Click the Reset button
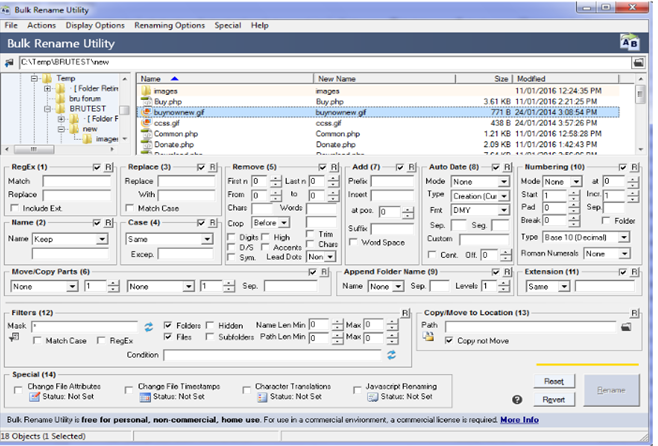This screenshot has width=658, height=446. tap(553, 381)
